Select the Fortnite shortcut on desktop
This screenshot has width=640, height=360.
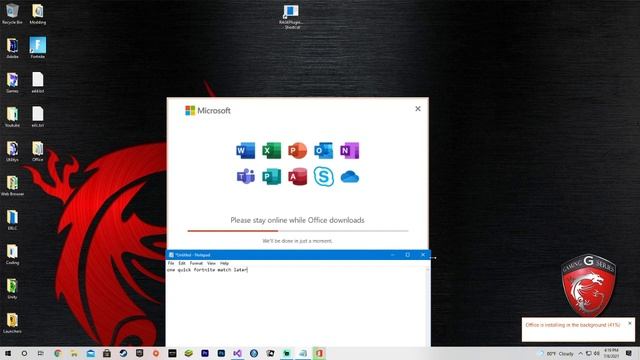pyautogui.click(x=38, y=47)
